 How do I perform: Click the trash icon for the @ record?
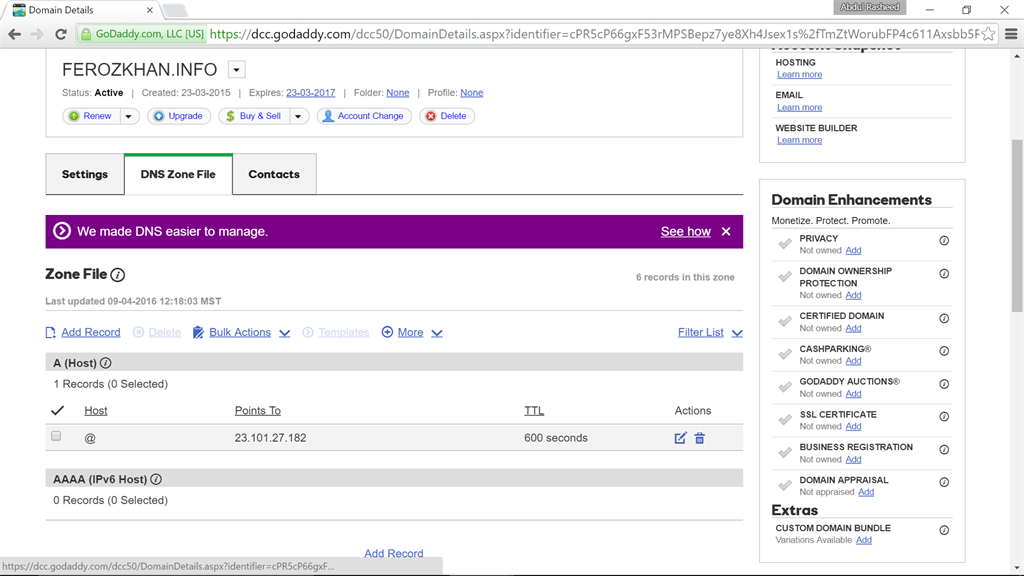699,438
